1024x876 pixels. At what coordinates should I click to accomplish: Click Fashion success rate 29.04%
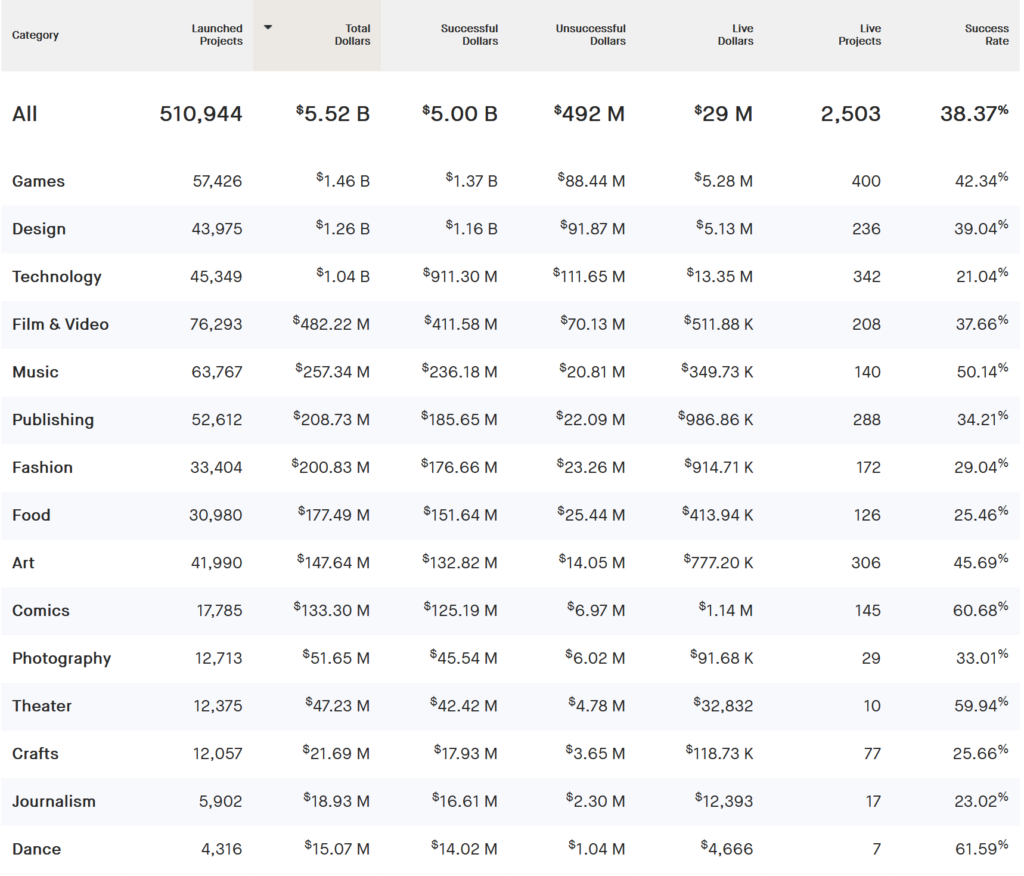[x=983, y=468]
